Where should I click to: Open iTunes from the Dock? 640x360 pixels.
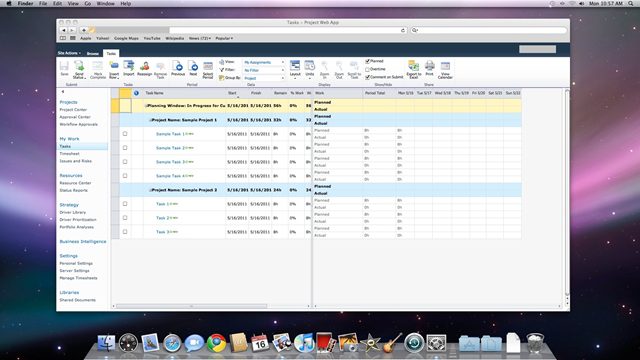coord(304,343)
